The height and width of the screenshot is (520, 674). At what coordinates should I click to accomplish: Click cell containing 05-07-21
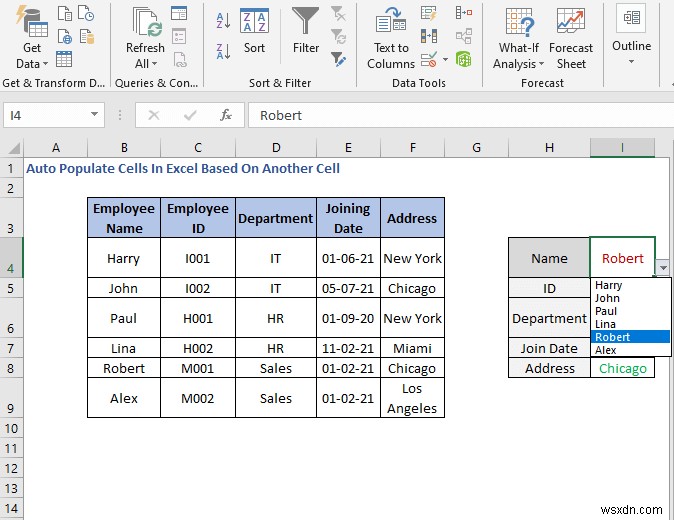(x=348, y=288)
